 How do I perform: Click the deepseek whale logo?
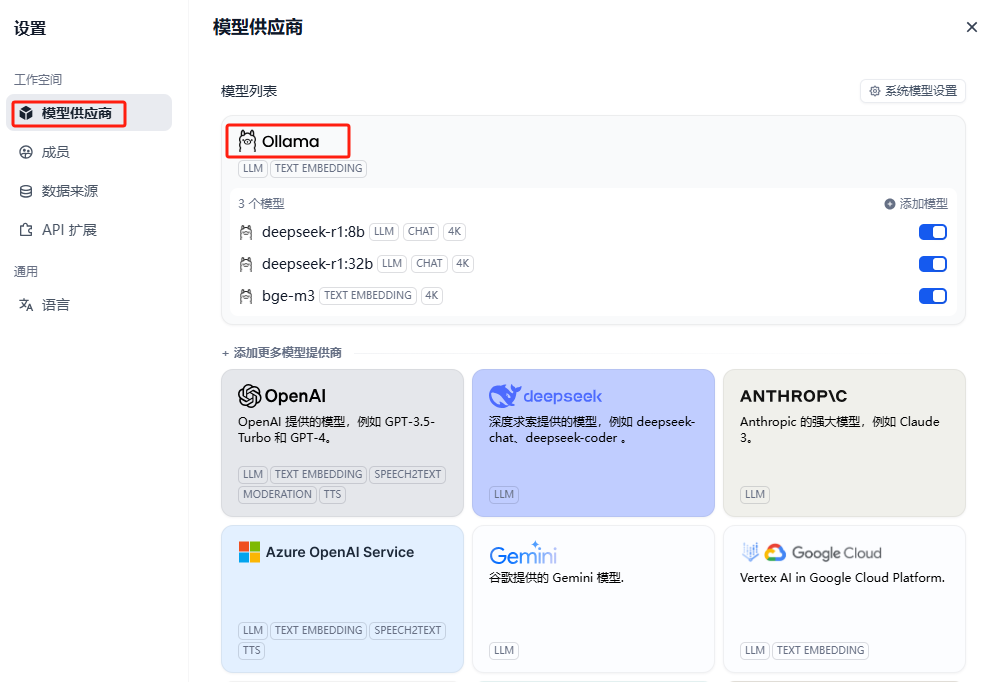(x=504, y=396)
